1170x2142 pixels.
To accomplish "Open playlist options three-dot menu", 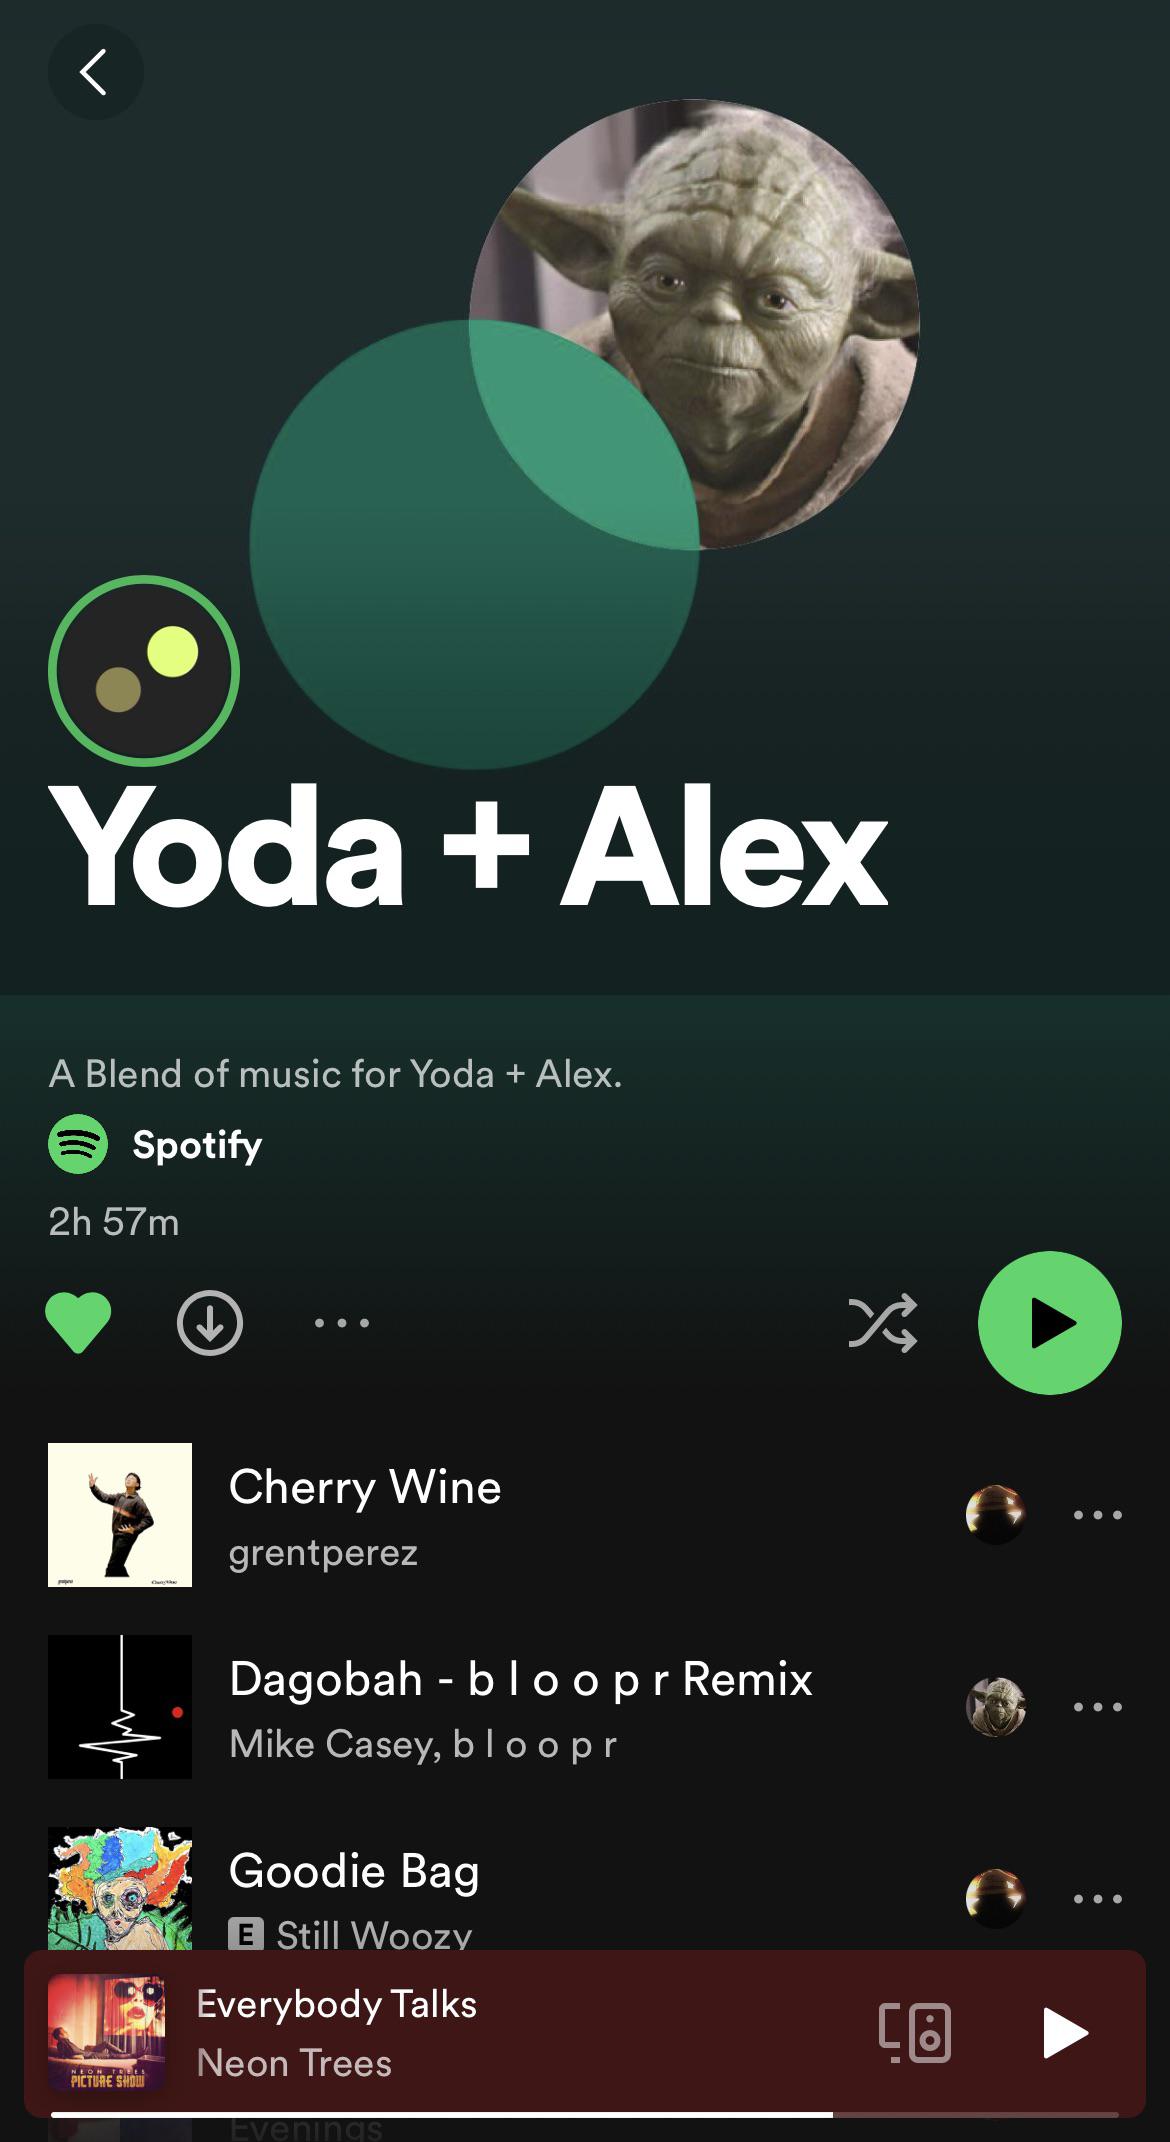I will (341, 1323).
